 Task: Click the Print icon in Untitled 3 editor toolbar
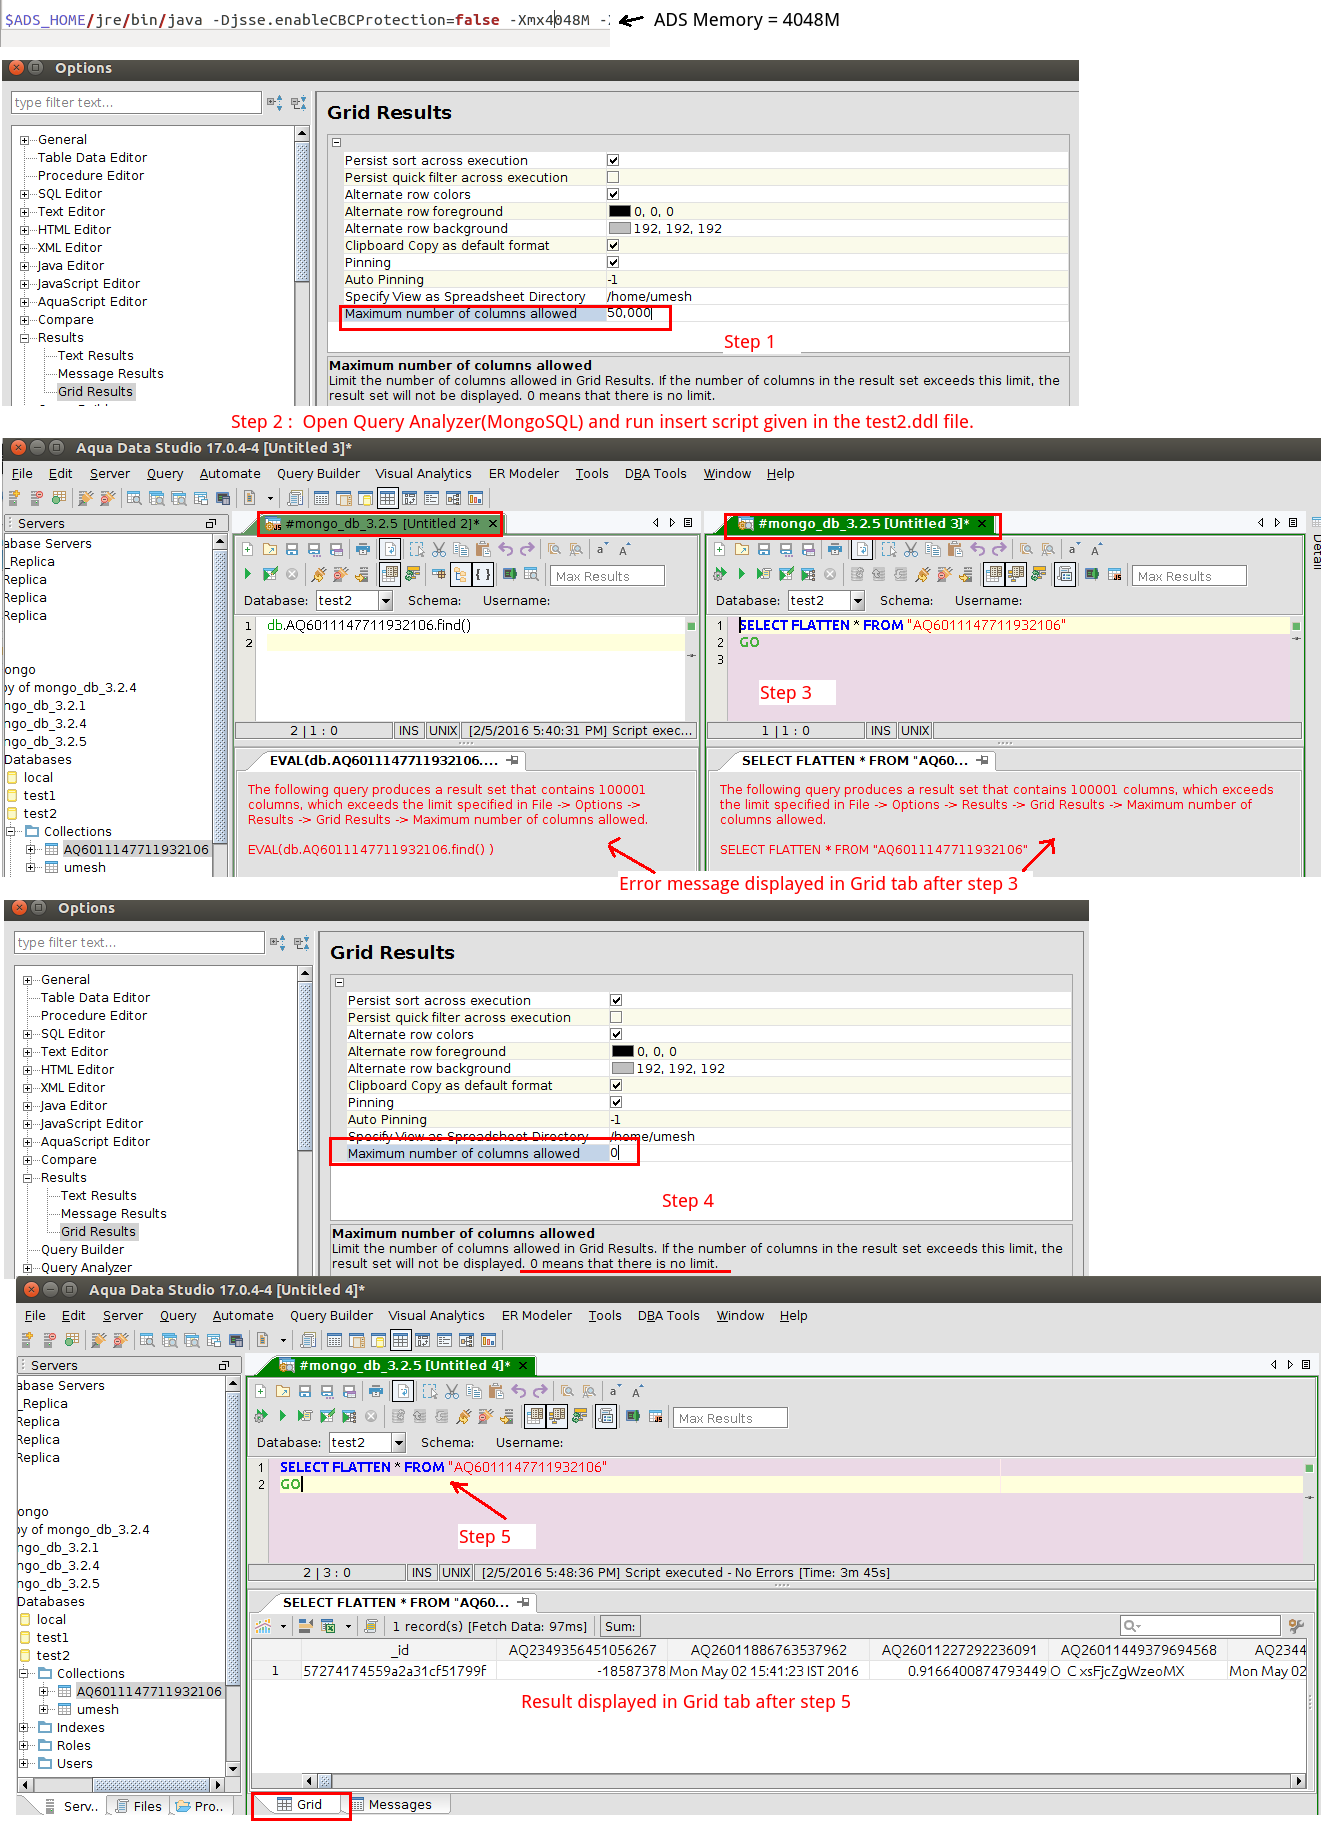[x=834, y=549]
